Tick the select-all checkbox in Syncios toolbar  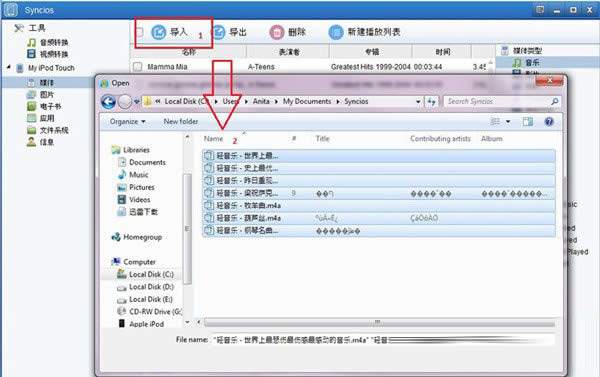[139, 32]
